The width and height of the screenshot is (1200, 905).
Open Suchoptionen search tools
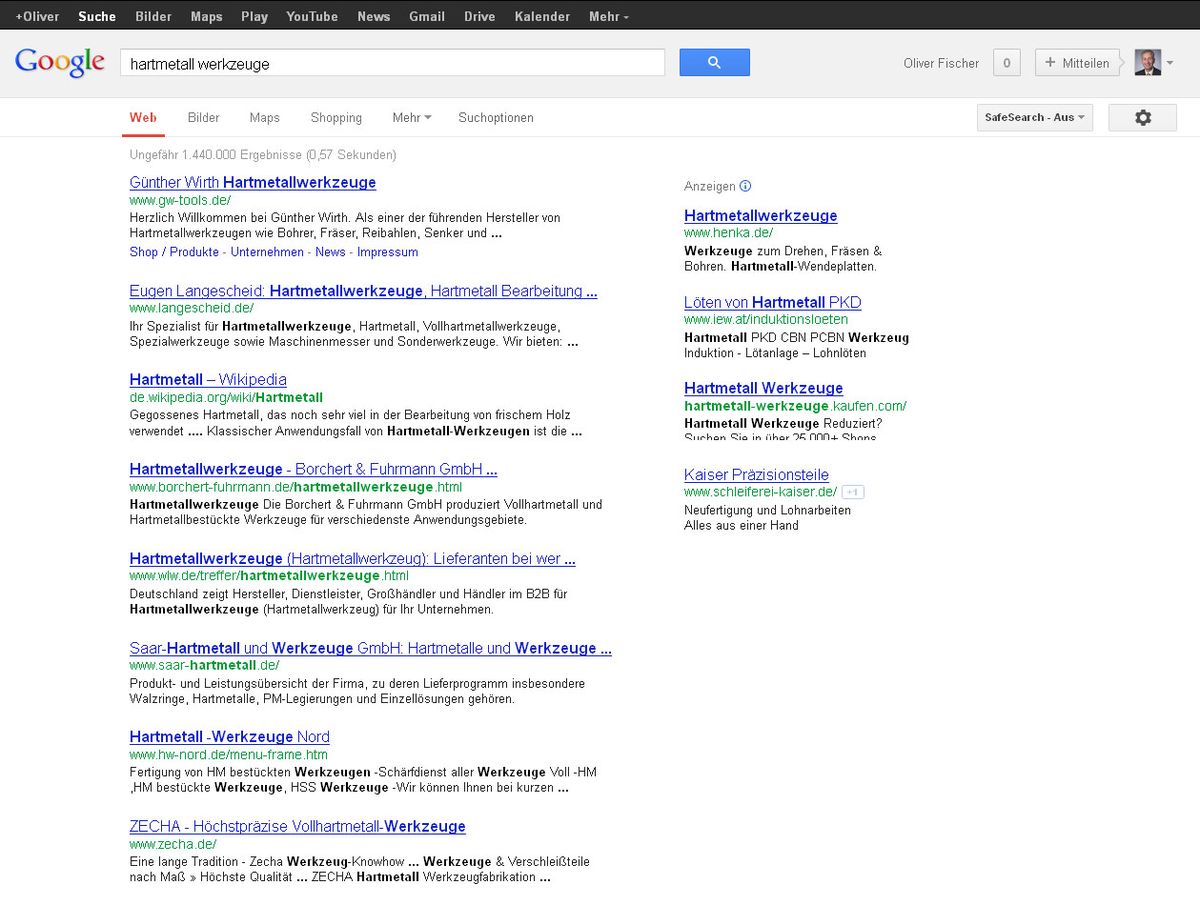click(496, 117)
